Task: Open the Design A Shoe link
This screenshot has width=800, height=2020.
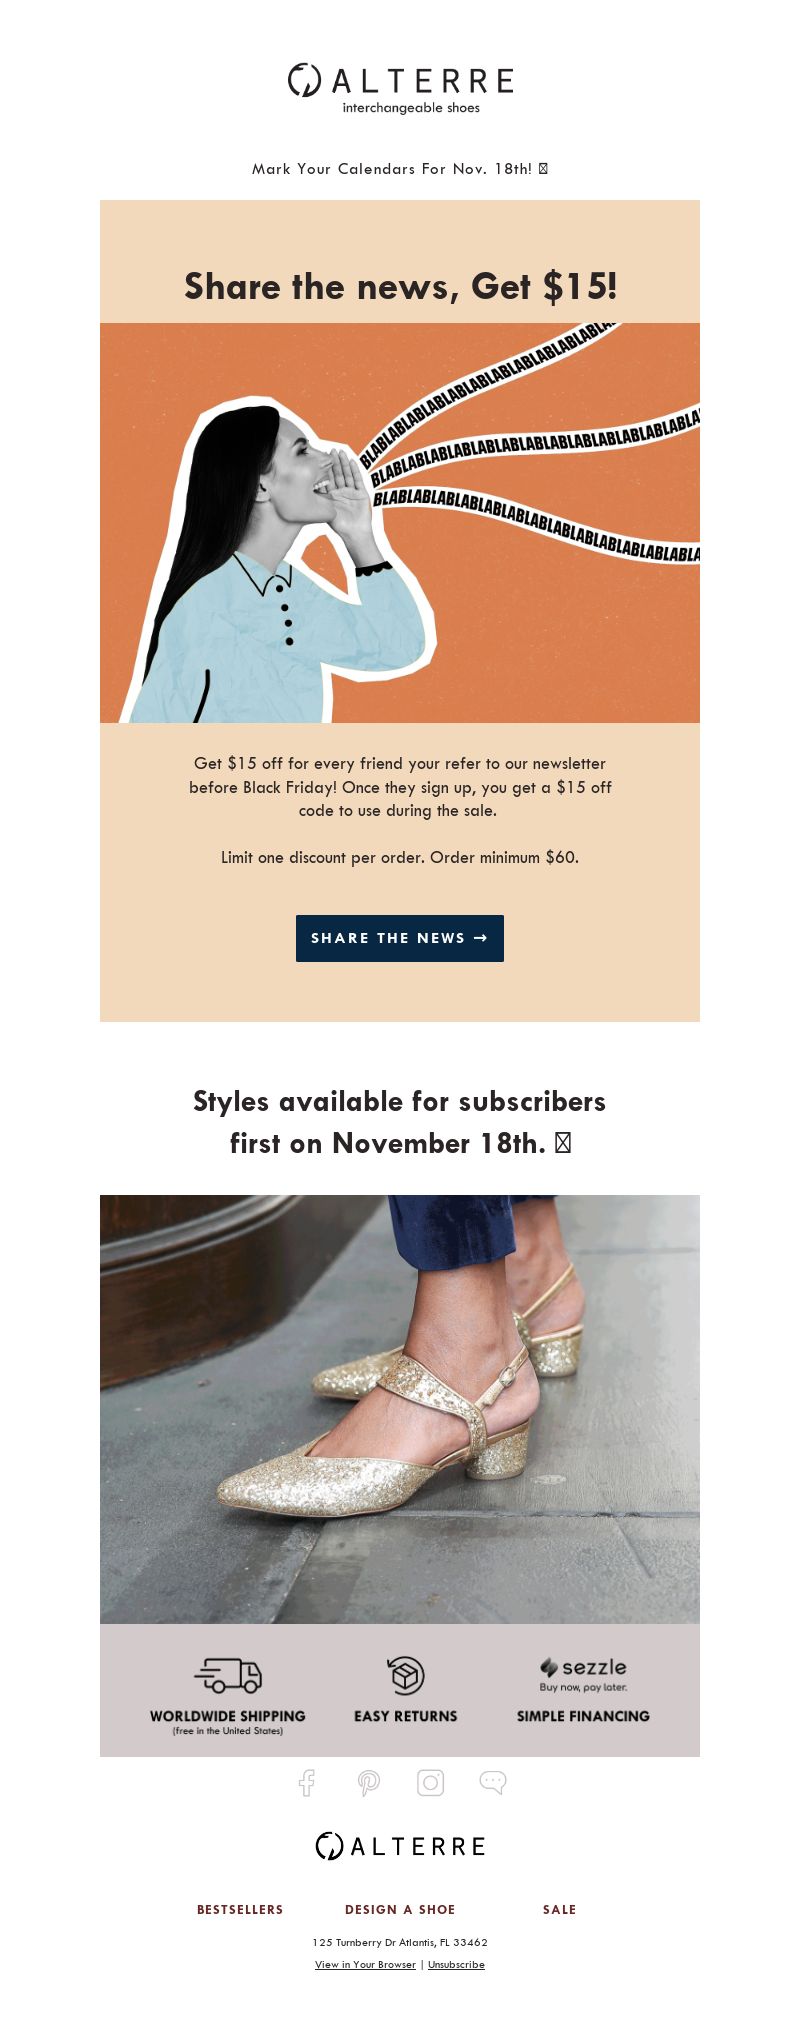Action: point(400,1909)
